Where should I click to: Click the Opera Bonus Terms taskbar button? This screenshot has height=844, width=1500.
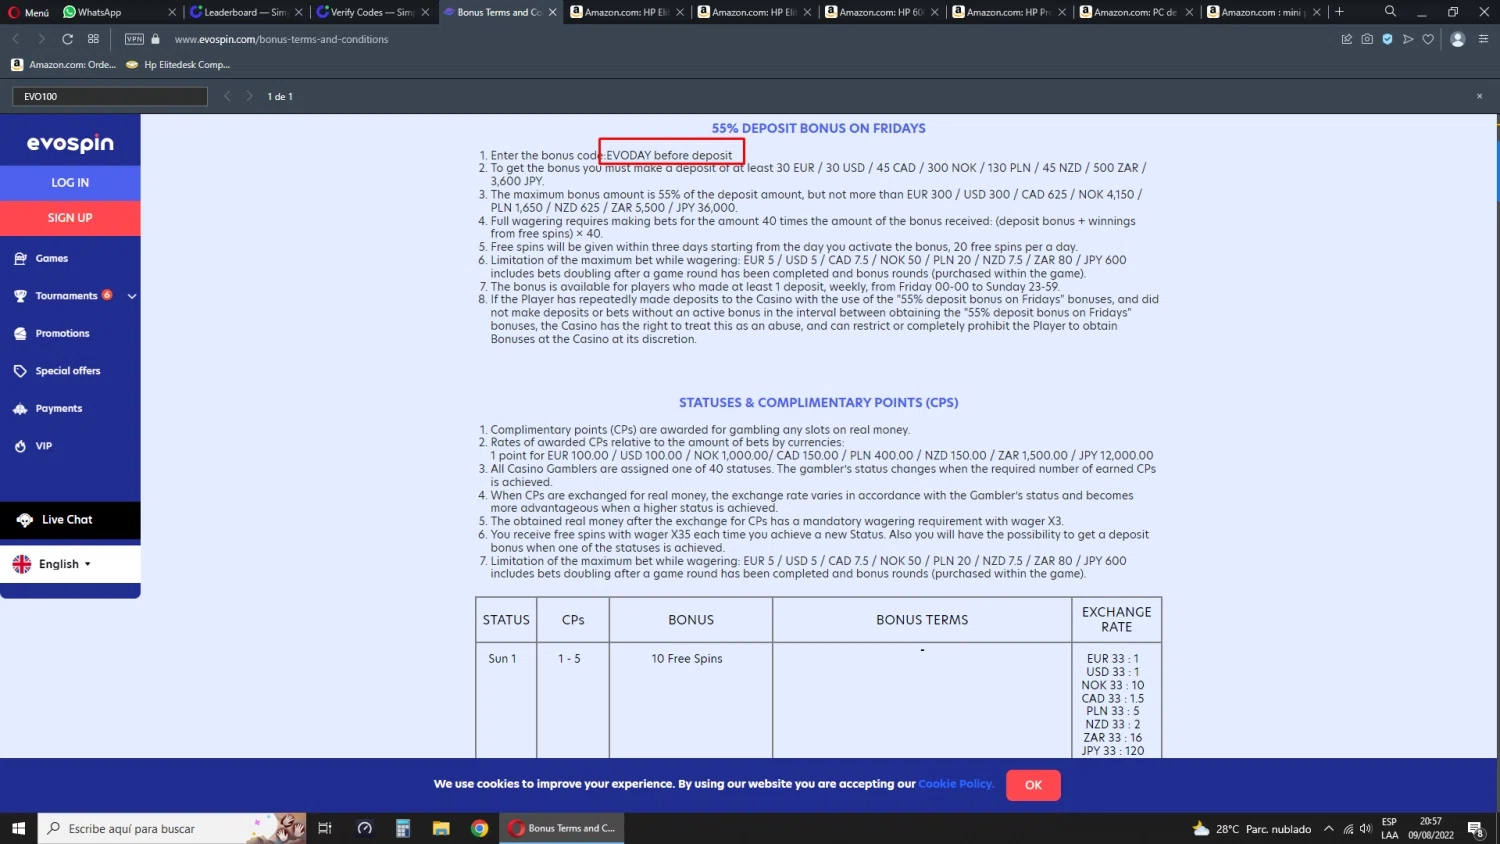coord(563,828)
